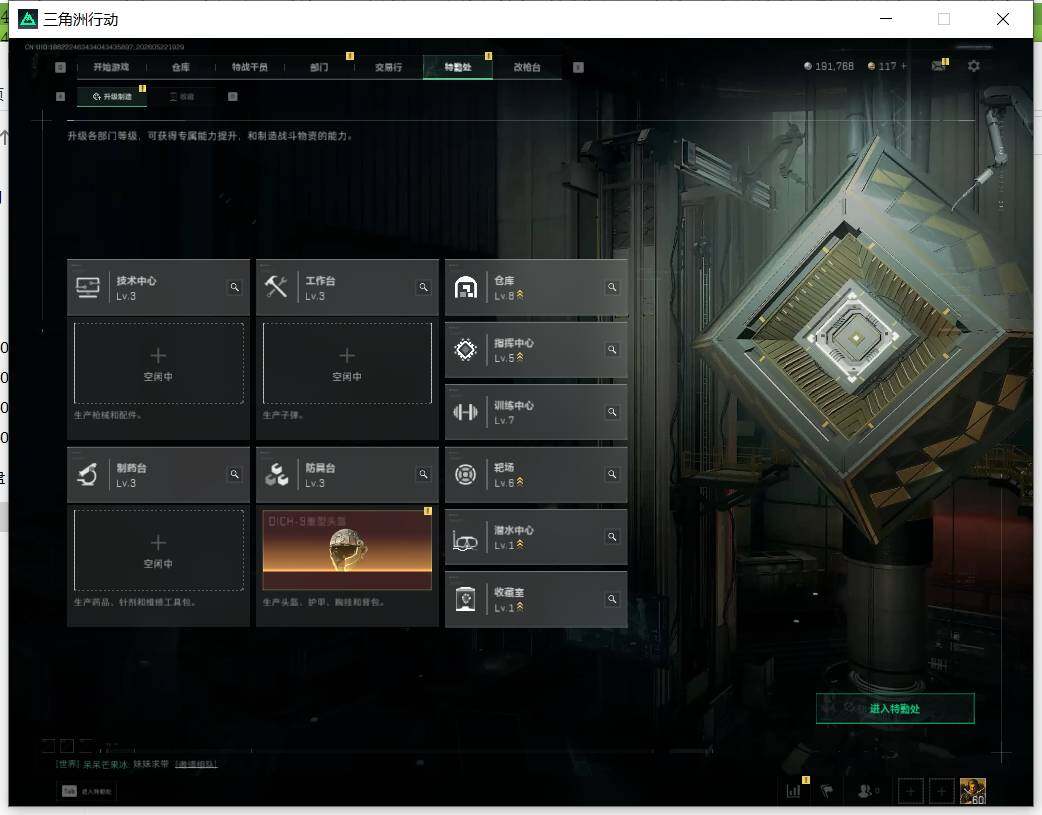Click the left arrow before 升级制造
Image resolution: width=1042 pixels, height=815 pixels.
(60, 96)
